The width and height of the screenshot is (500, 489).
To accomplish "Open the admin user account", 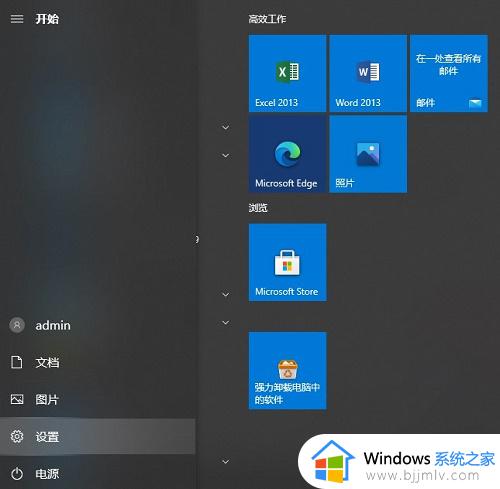I will (x=97, y=325).
